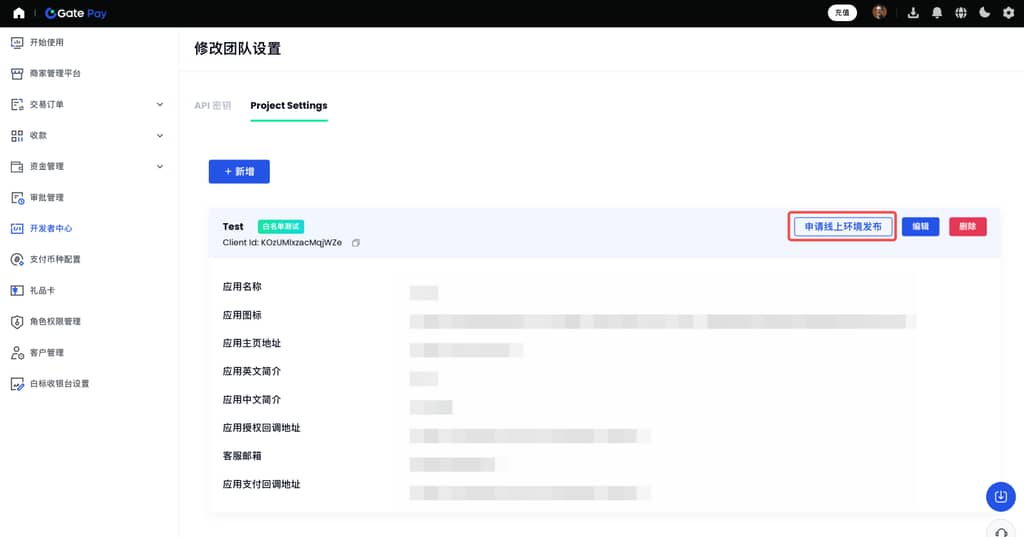Image resolution: width=1024 pixels, height=537 pixels.
Task: Select the Project Settings tab
Action: (288, 105)
